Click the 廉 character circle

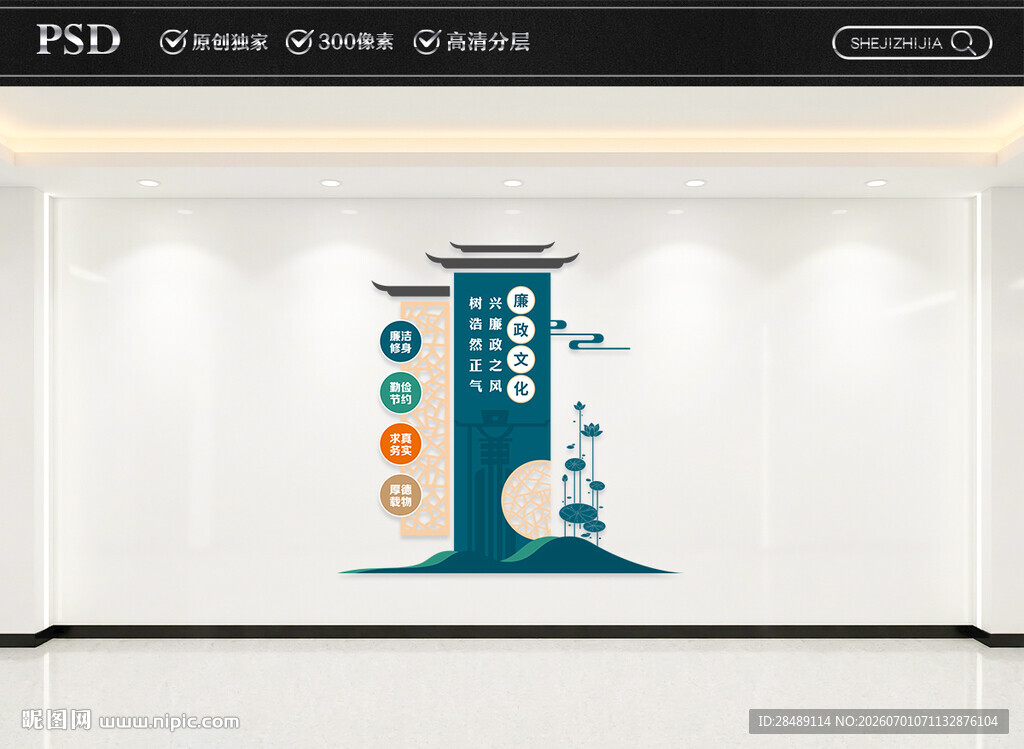[x=520, y=300]
